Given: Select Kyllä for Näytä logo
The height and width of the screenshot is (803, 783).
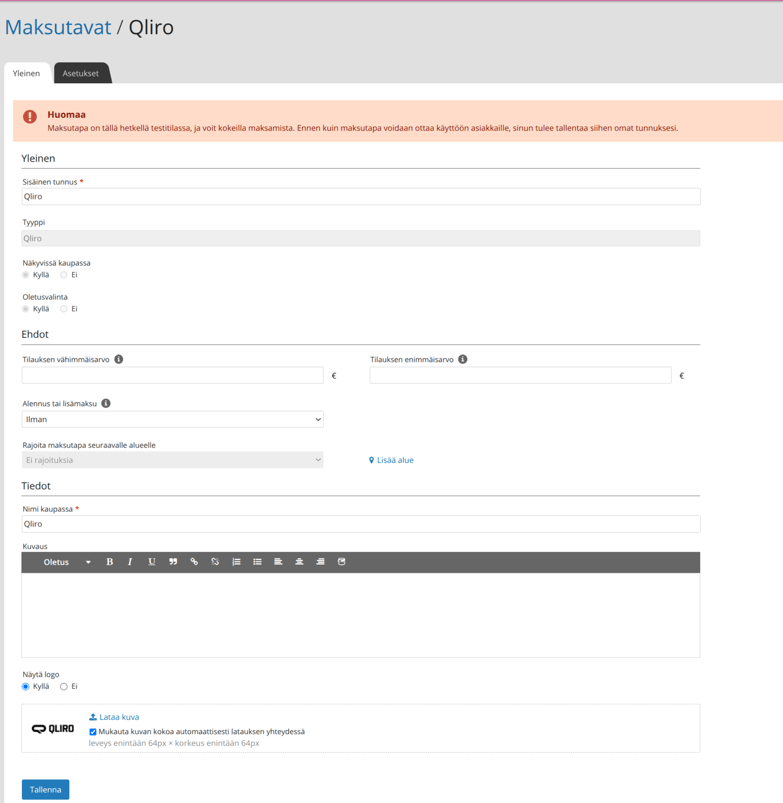Looking at the screenshot, I should coord(26,687).
